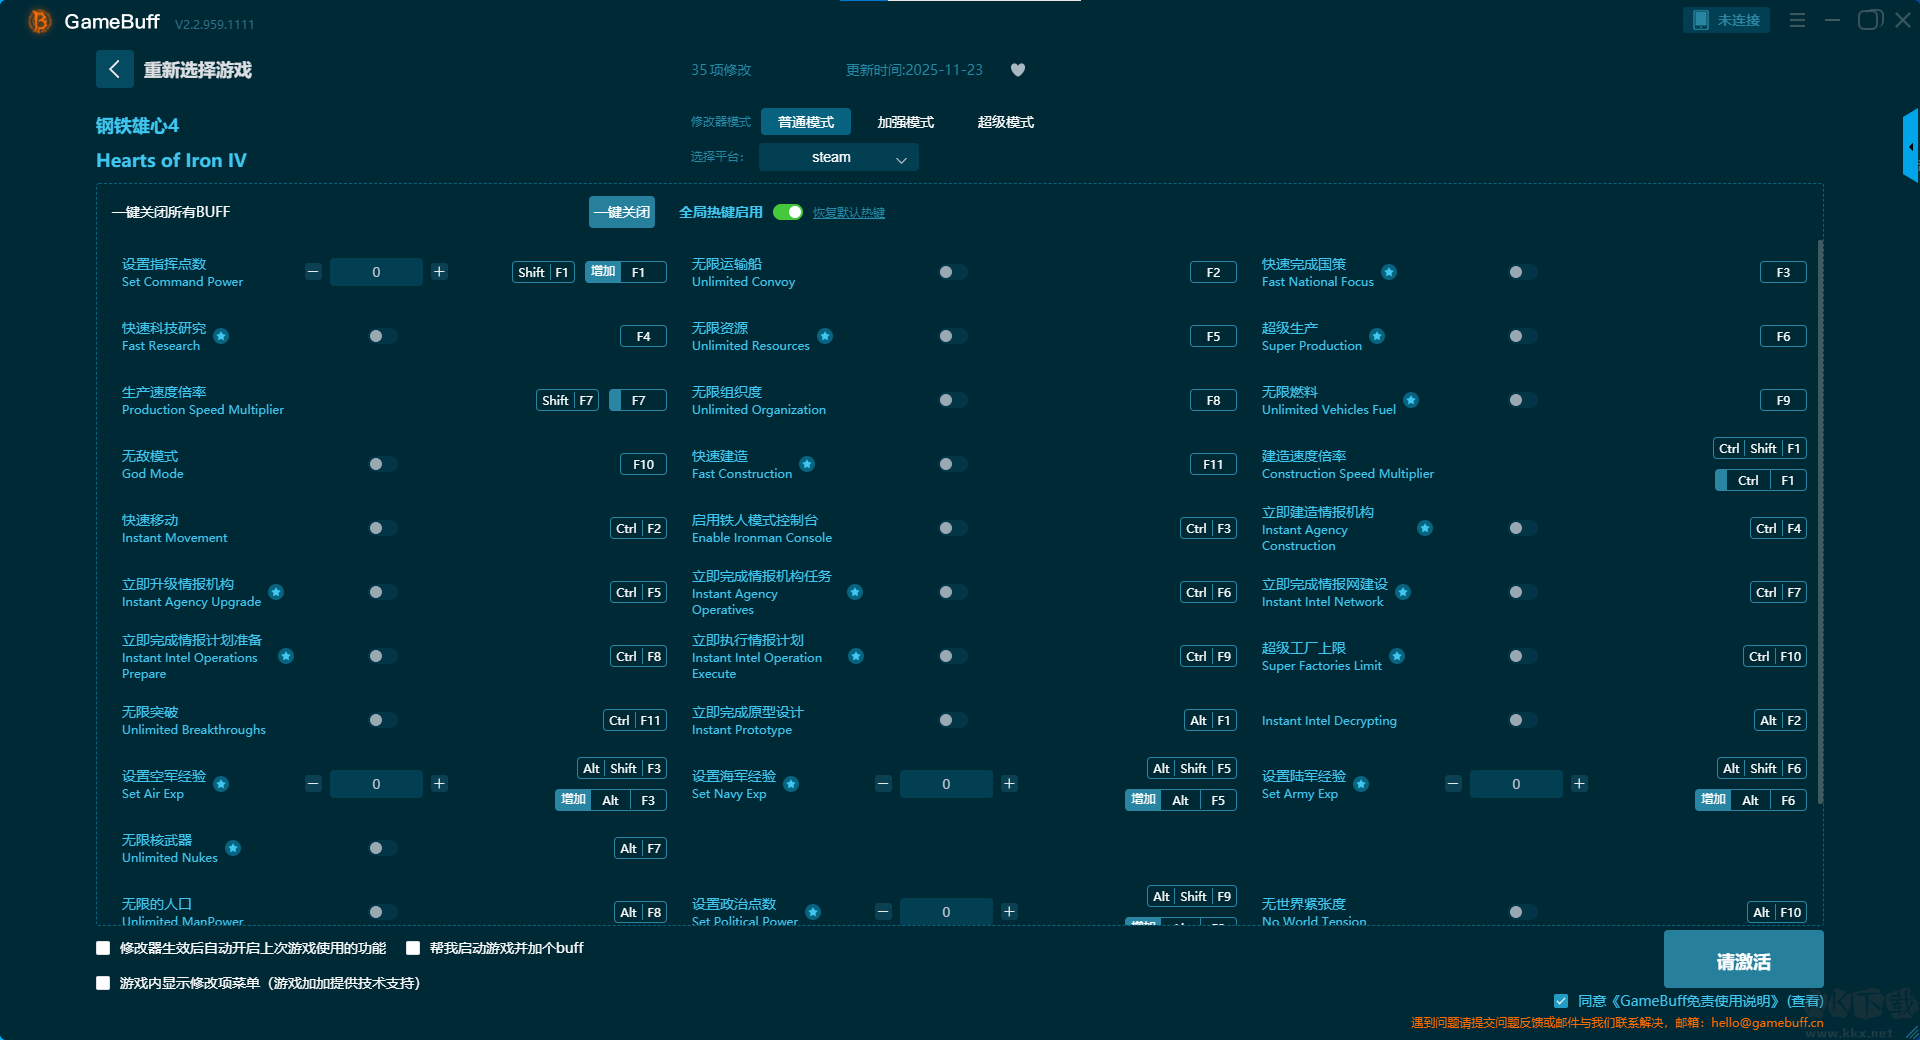Image resolution: width=1920 pixels, height=1040 pixels.
Task: Click star icon beside Set Air Exp
Action: click(221, 784)
